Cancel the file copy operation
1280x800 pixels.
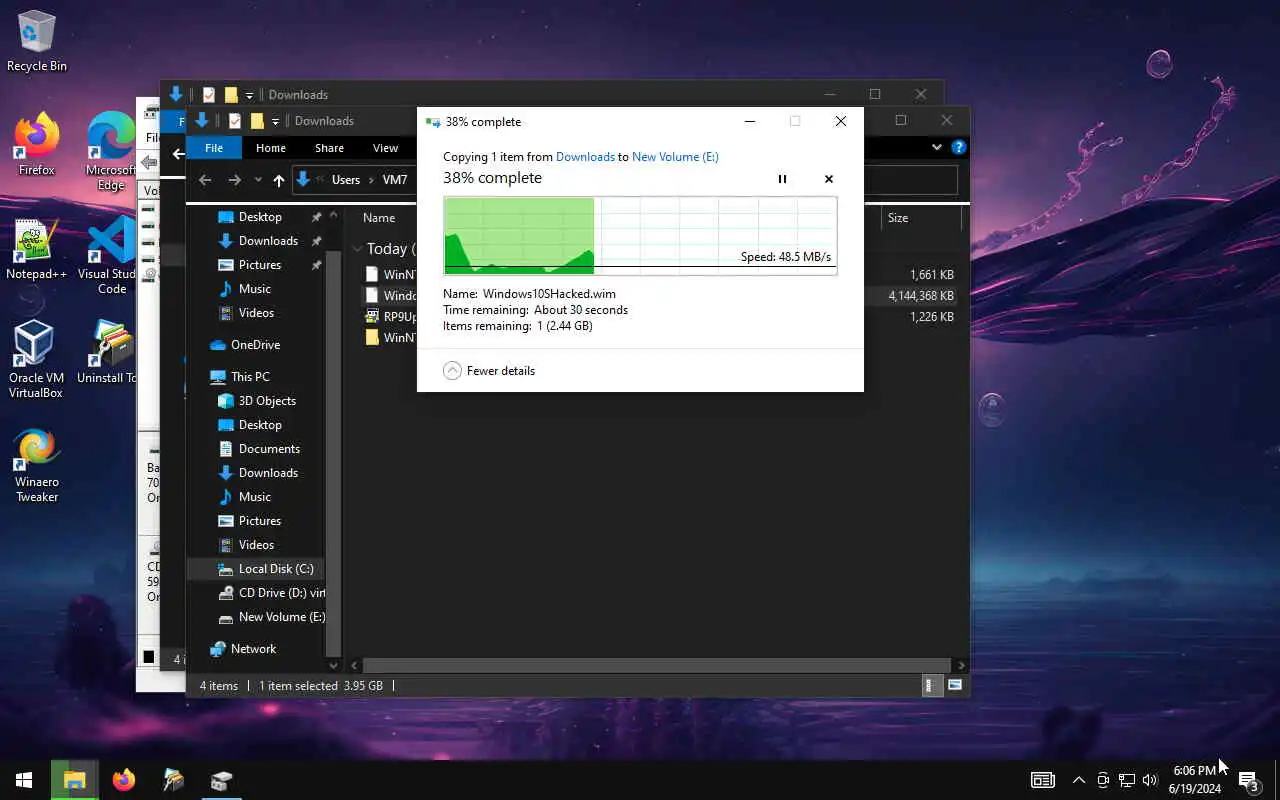(x=828, y=179)
